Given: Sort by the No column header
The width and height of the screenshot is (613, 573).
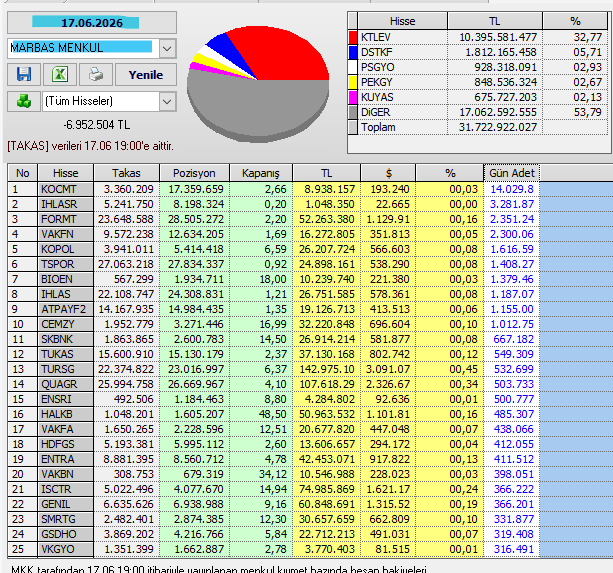Looking at the screenshot, I should click(x=23, y=173).
